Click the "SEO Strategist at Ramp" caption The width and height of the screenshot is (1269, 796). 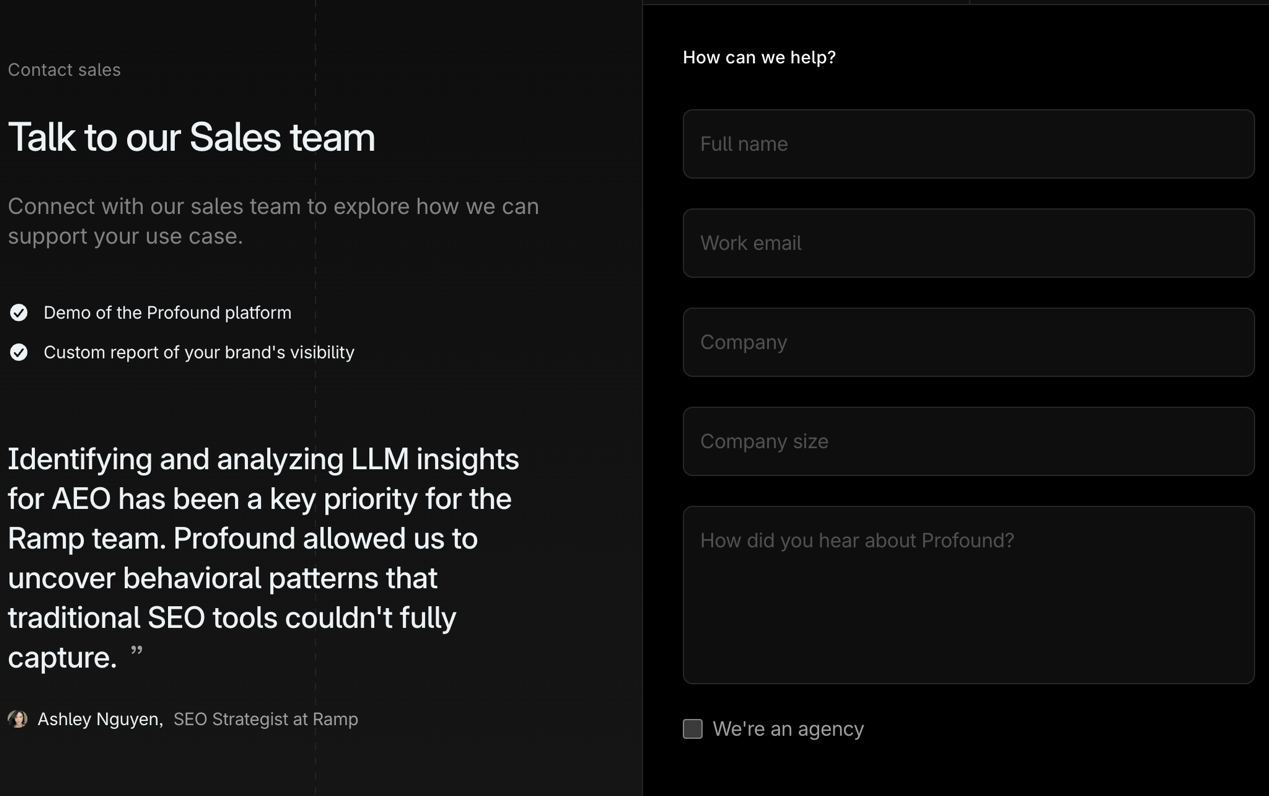click(x=266, y=719)
